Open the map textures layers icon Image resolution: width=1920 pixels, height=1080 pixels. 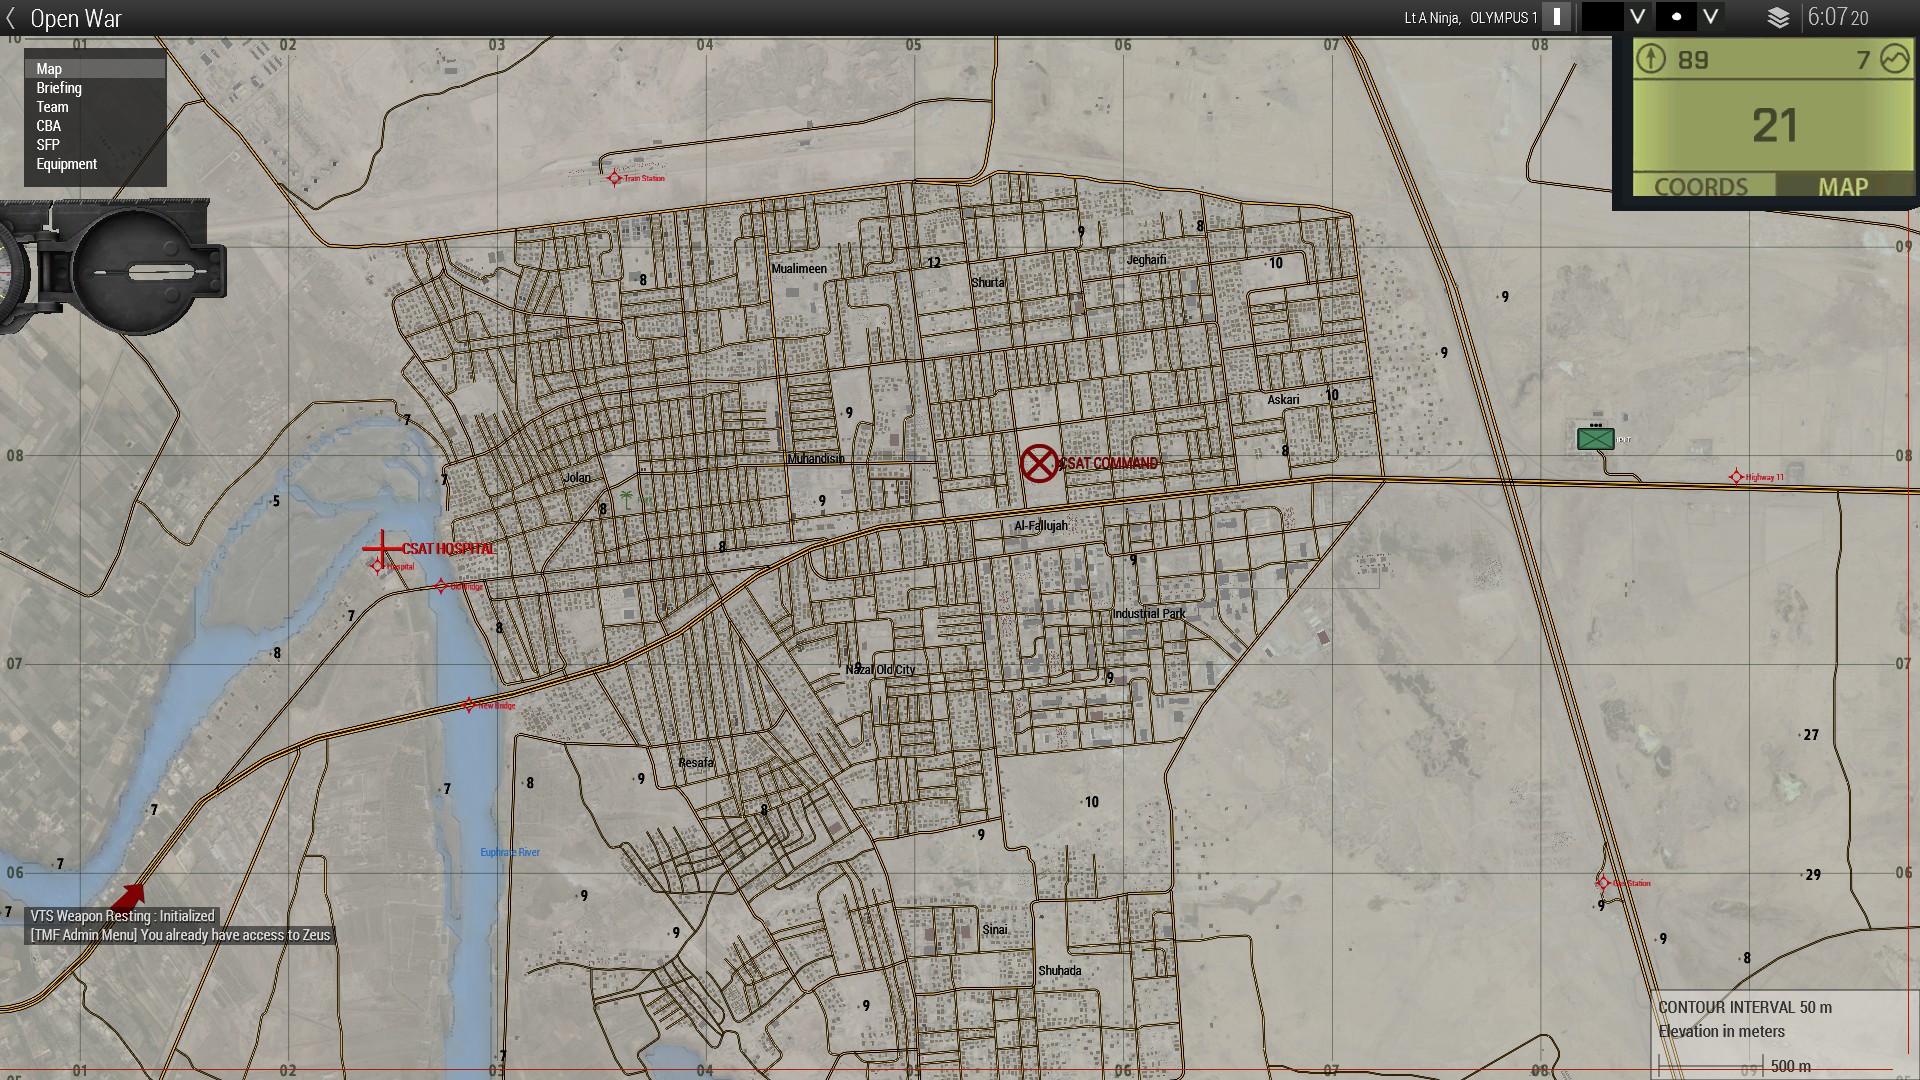click(x=1778, y=18)
